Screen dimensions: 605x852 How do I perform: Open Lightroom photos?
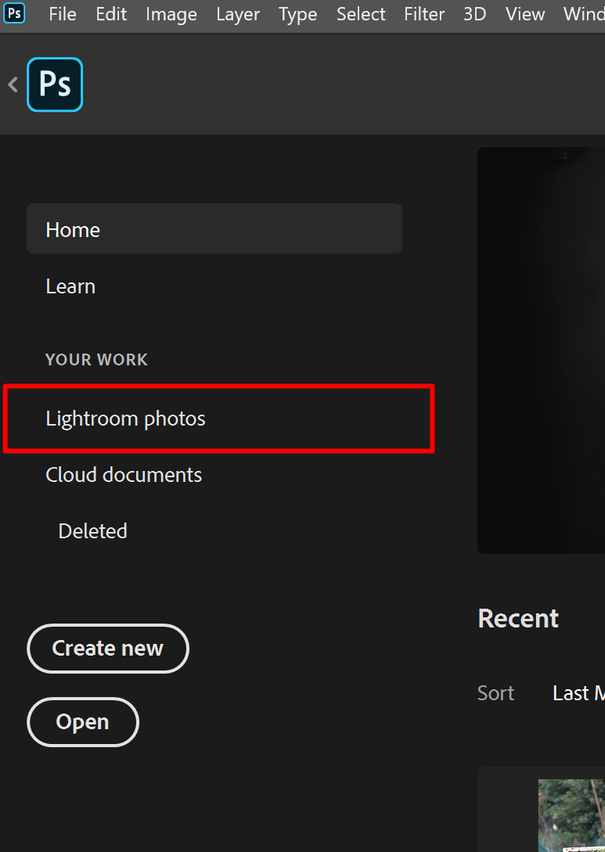pyautogui.click(x=126, y=419)
